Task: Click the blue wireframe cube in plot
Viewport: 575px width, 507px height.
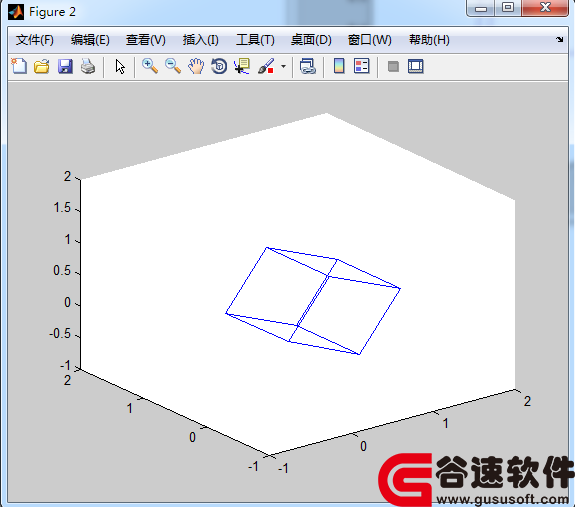Action: [x=313, y=301]
